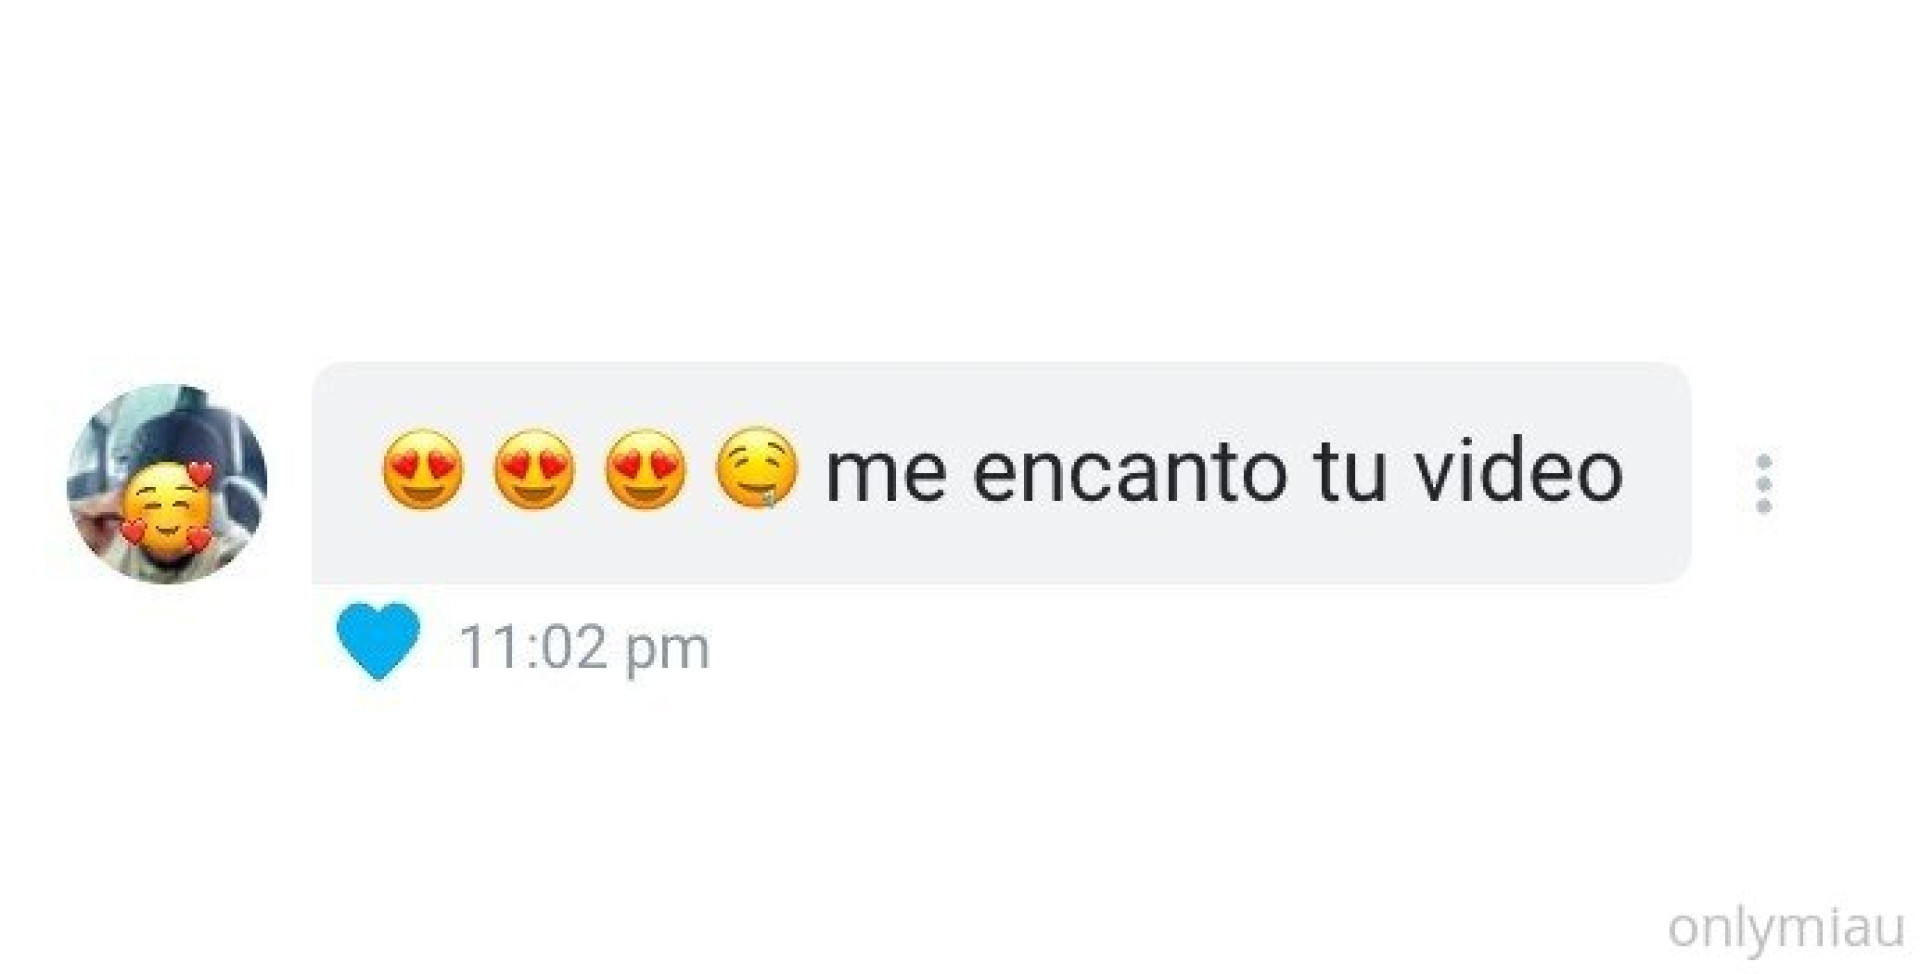The image size is (1920, 974).
Task: Click the word 'me' in message
Action: (886, 474)
